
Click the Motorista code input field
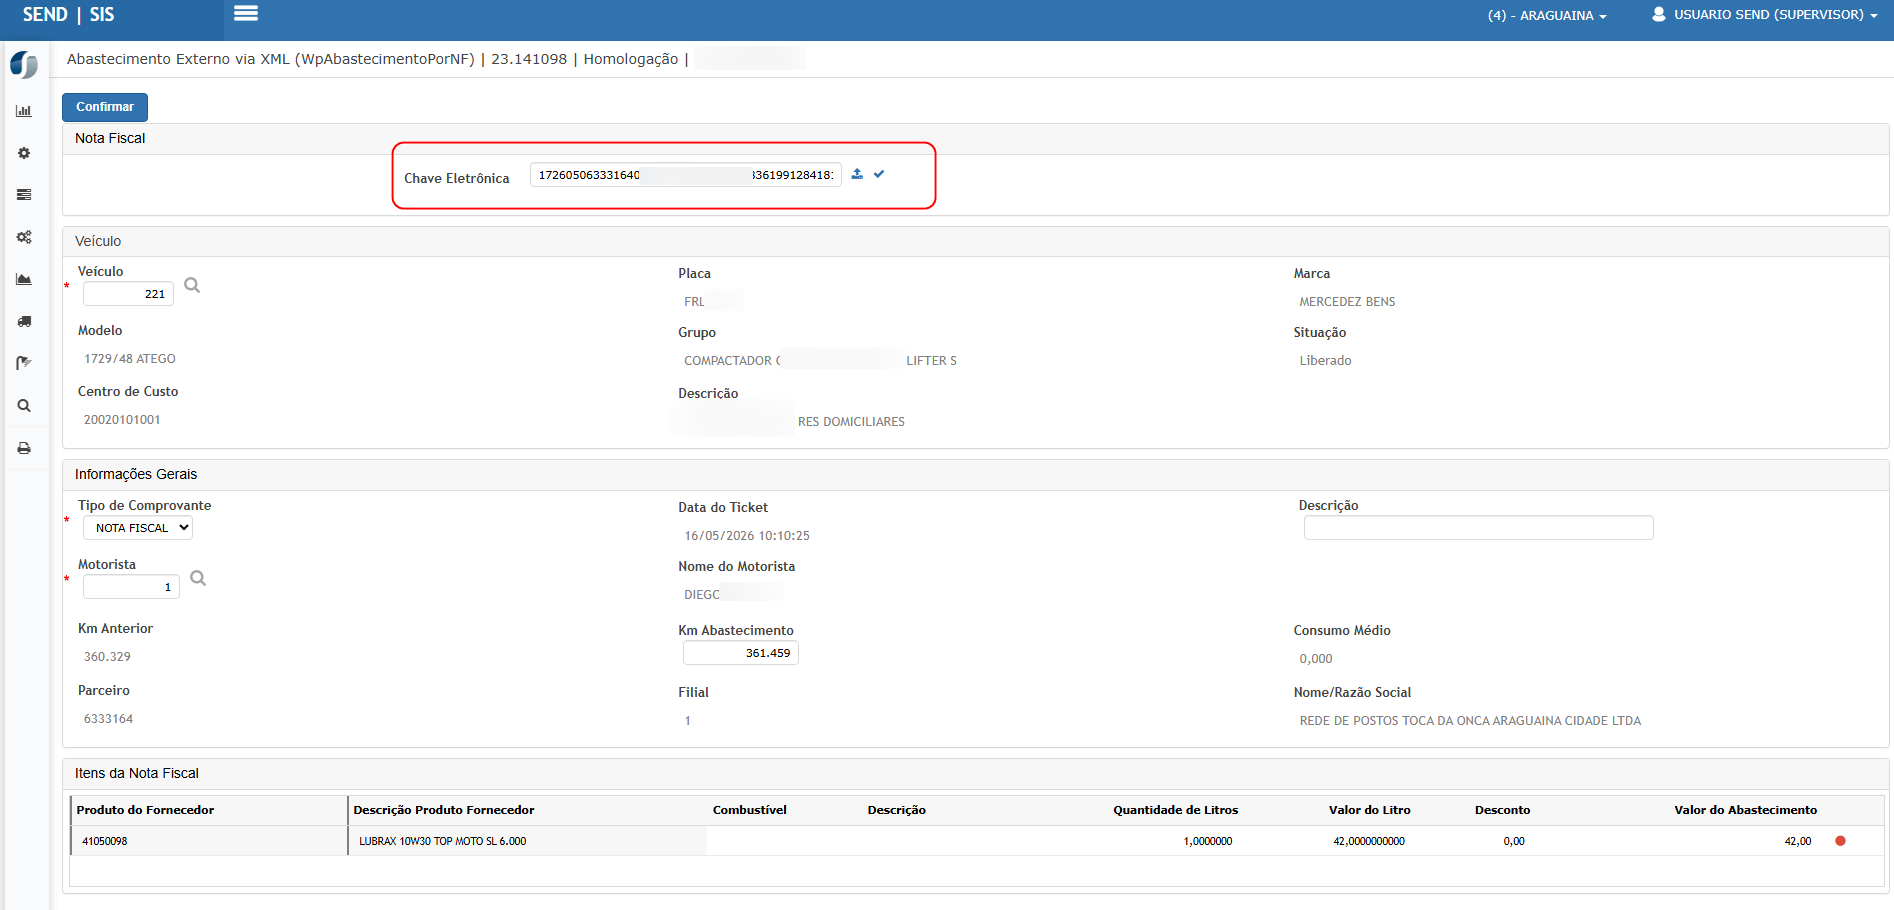click(x=131, y=587)
